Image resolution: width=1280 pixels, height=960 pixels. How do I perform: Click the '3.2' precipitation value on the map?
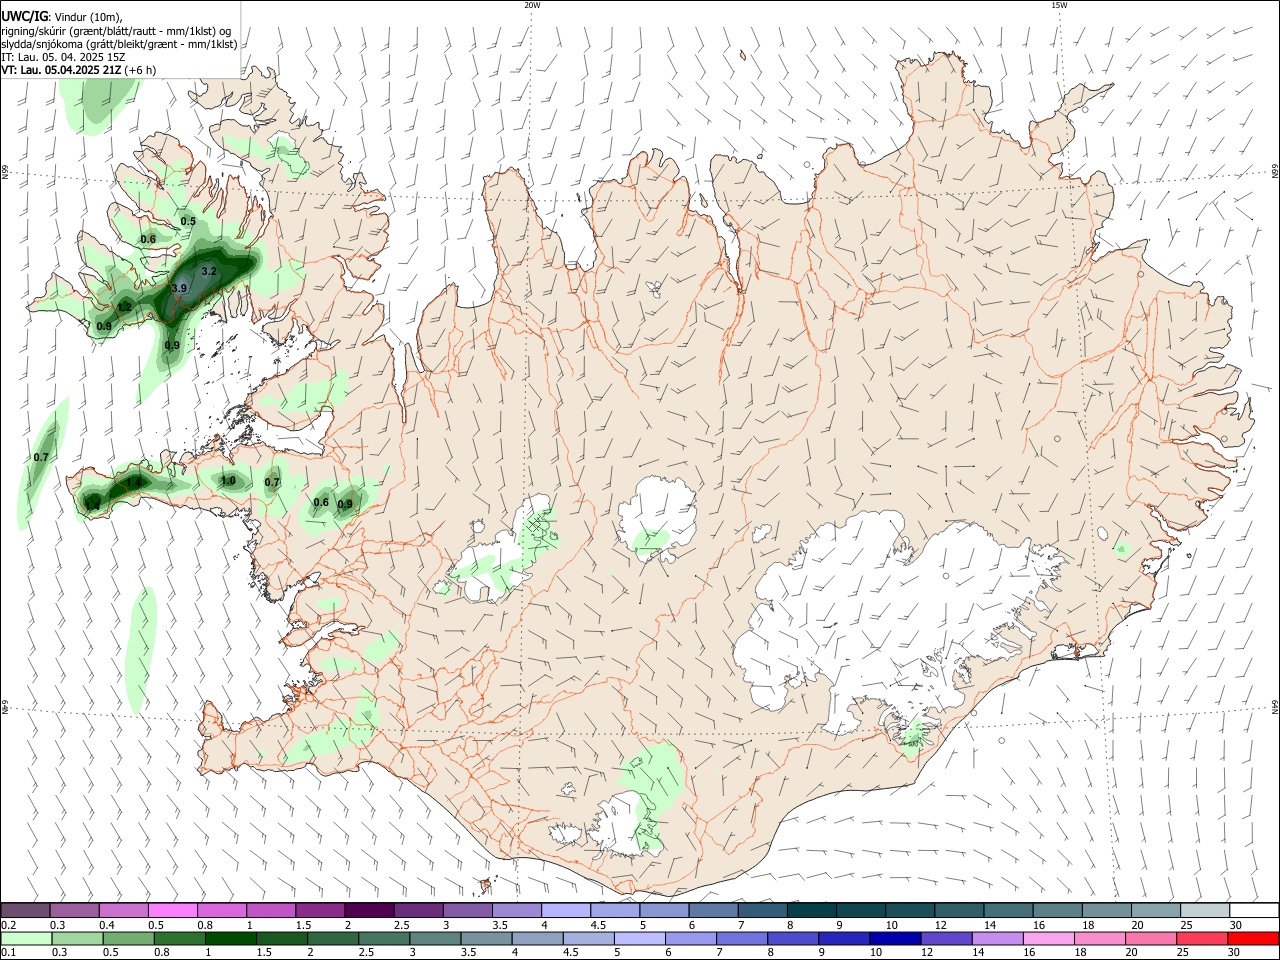pyautogui.click(x=209, y=271)
